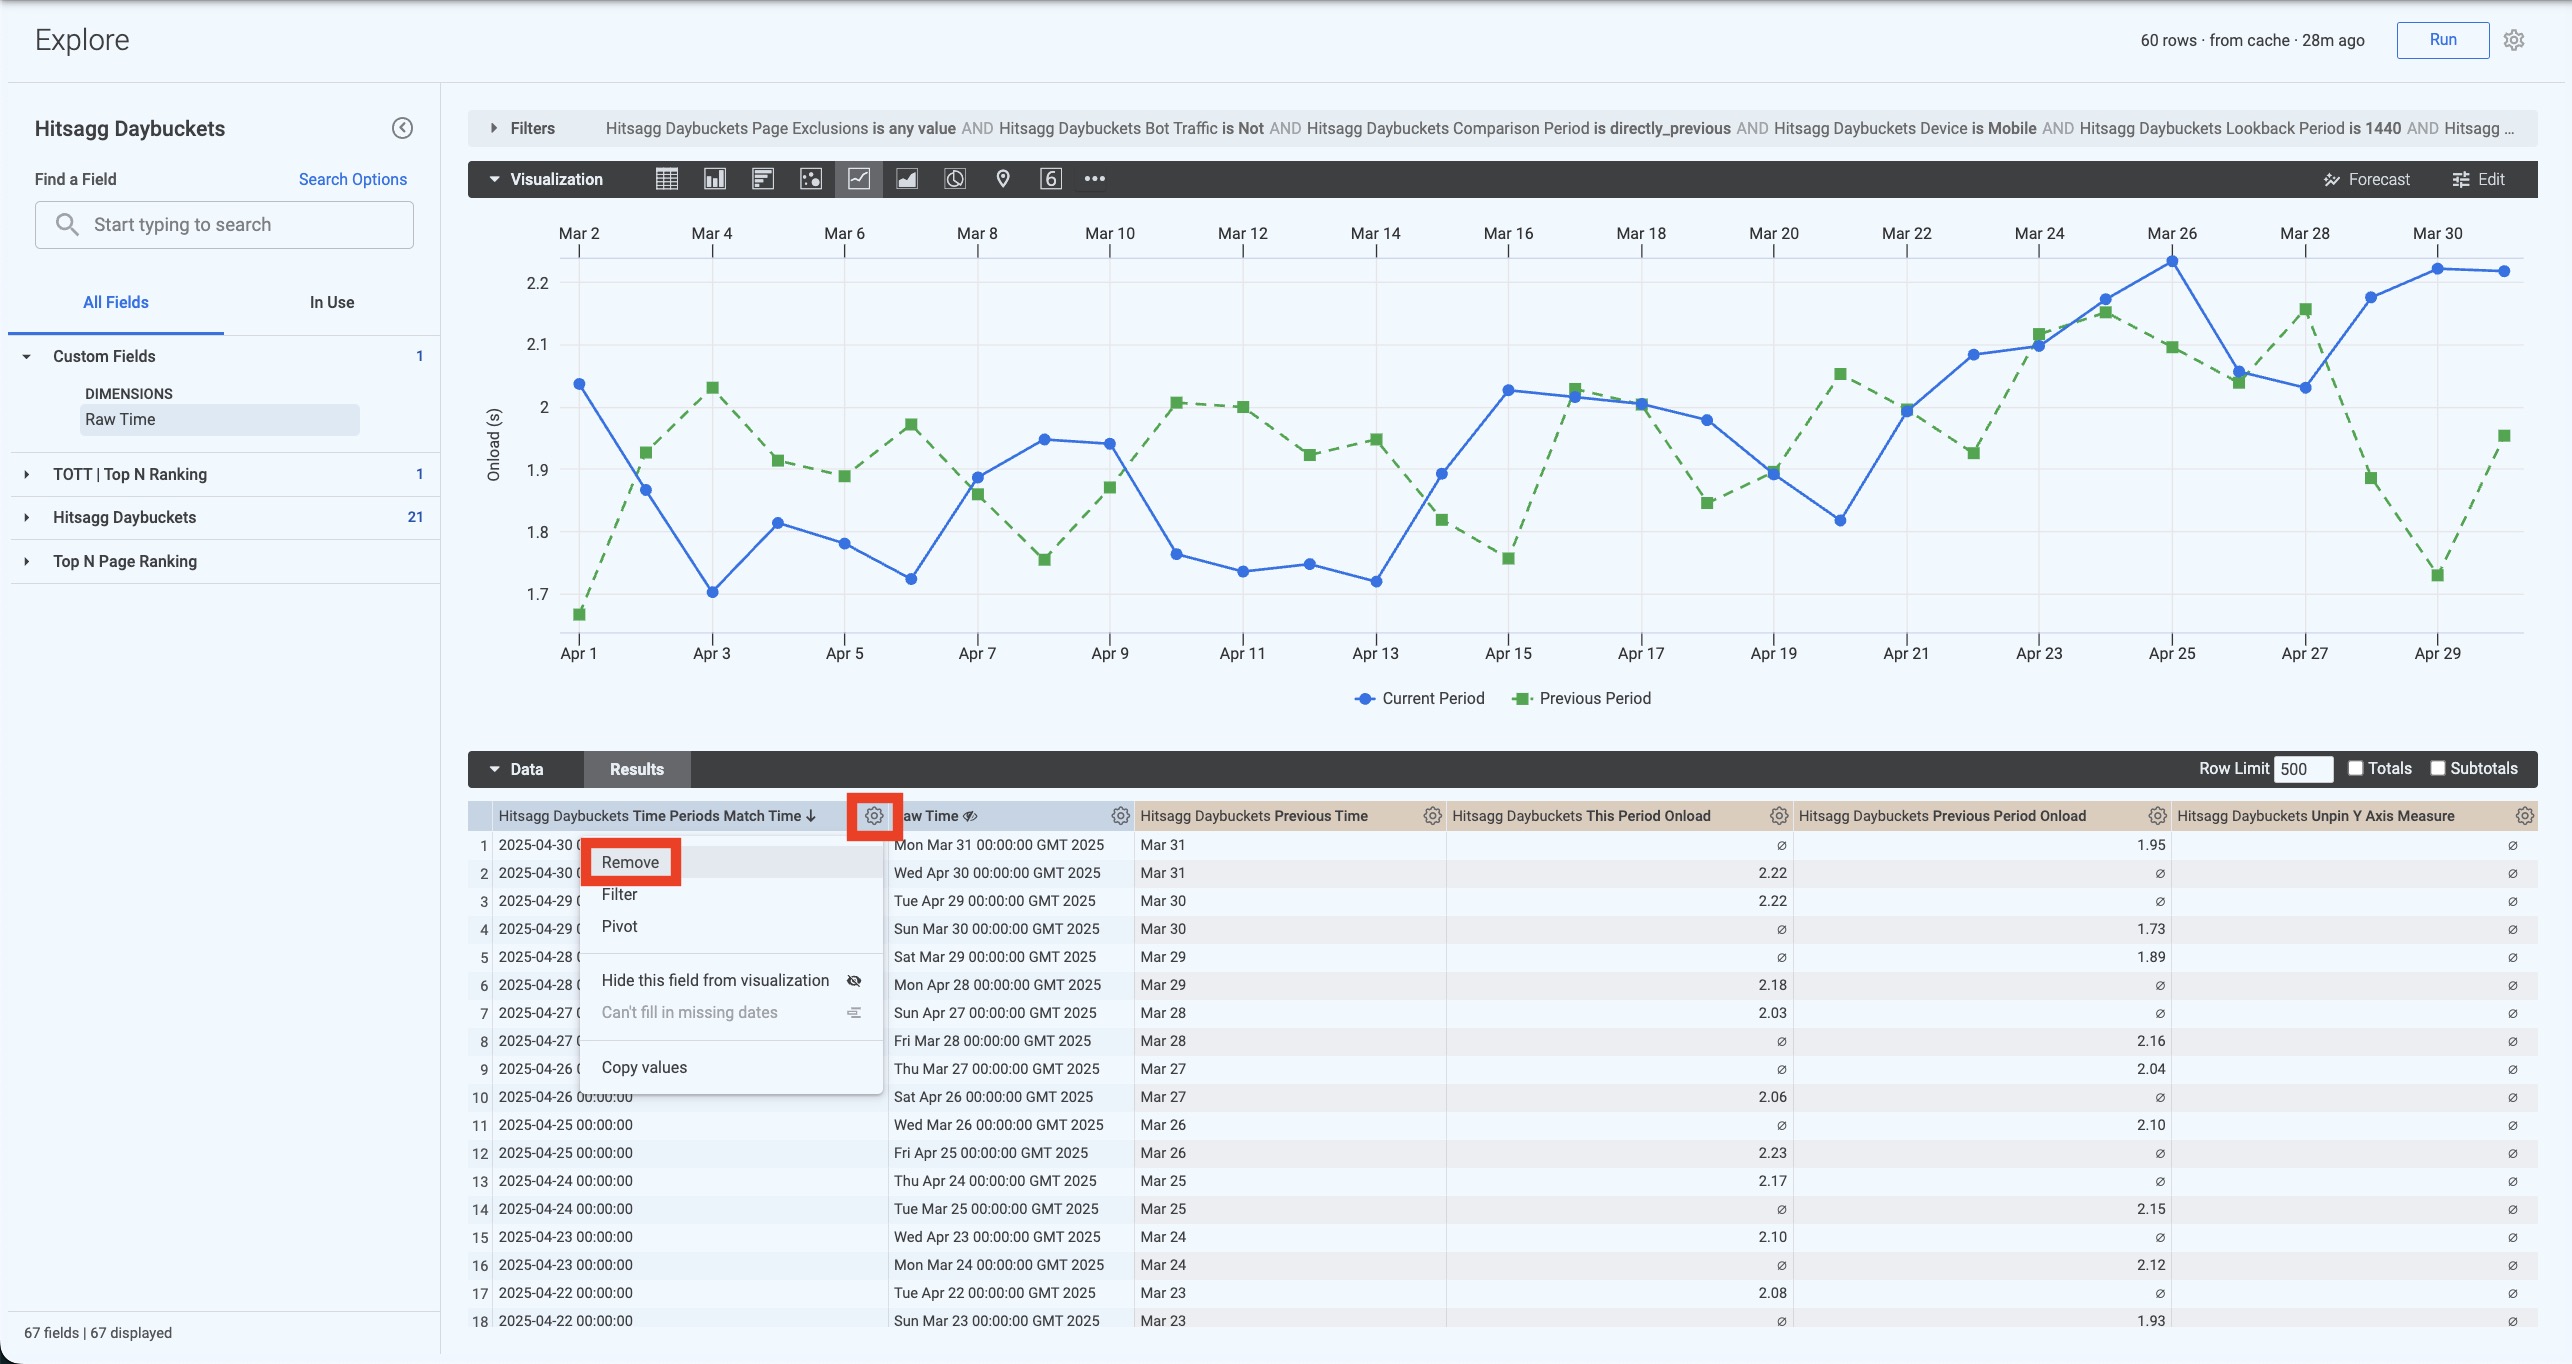Choose Filter from the column menu

619,894
